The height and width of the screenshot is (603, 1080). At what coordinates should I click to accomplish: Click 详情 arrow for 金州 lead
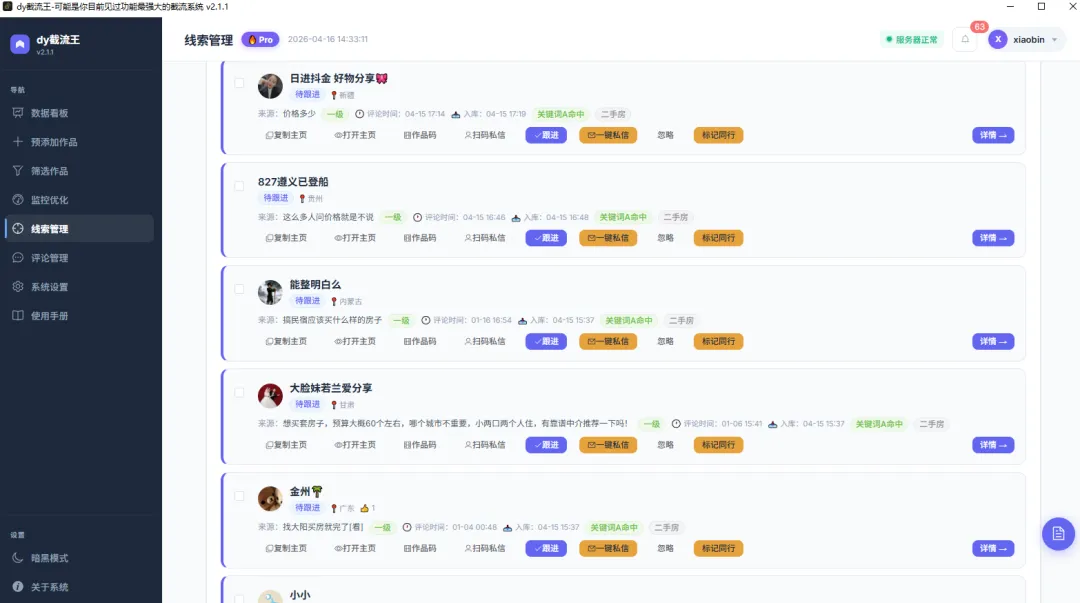993,549
